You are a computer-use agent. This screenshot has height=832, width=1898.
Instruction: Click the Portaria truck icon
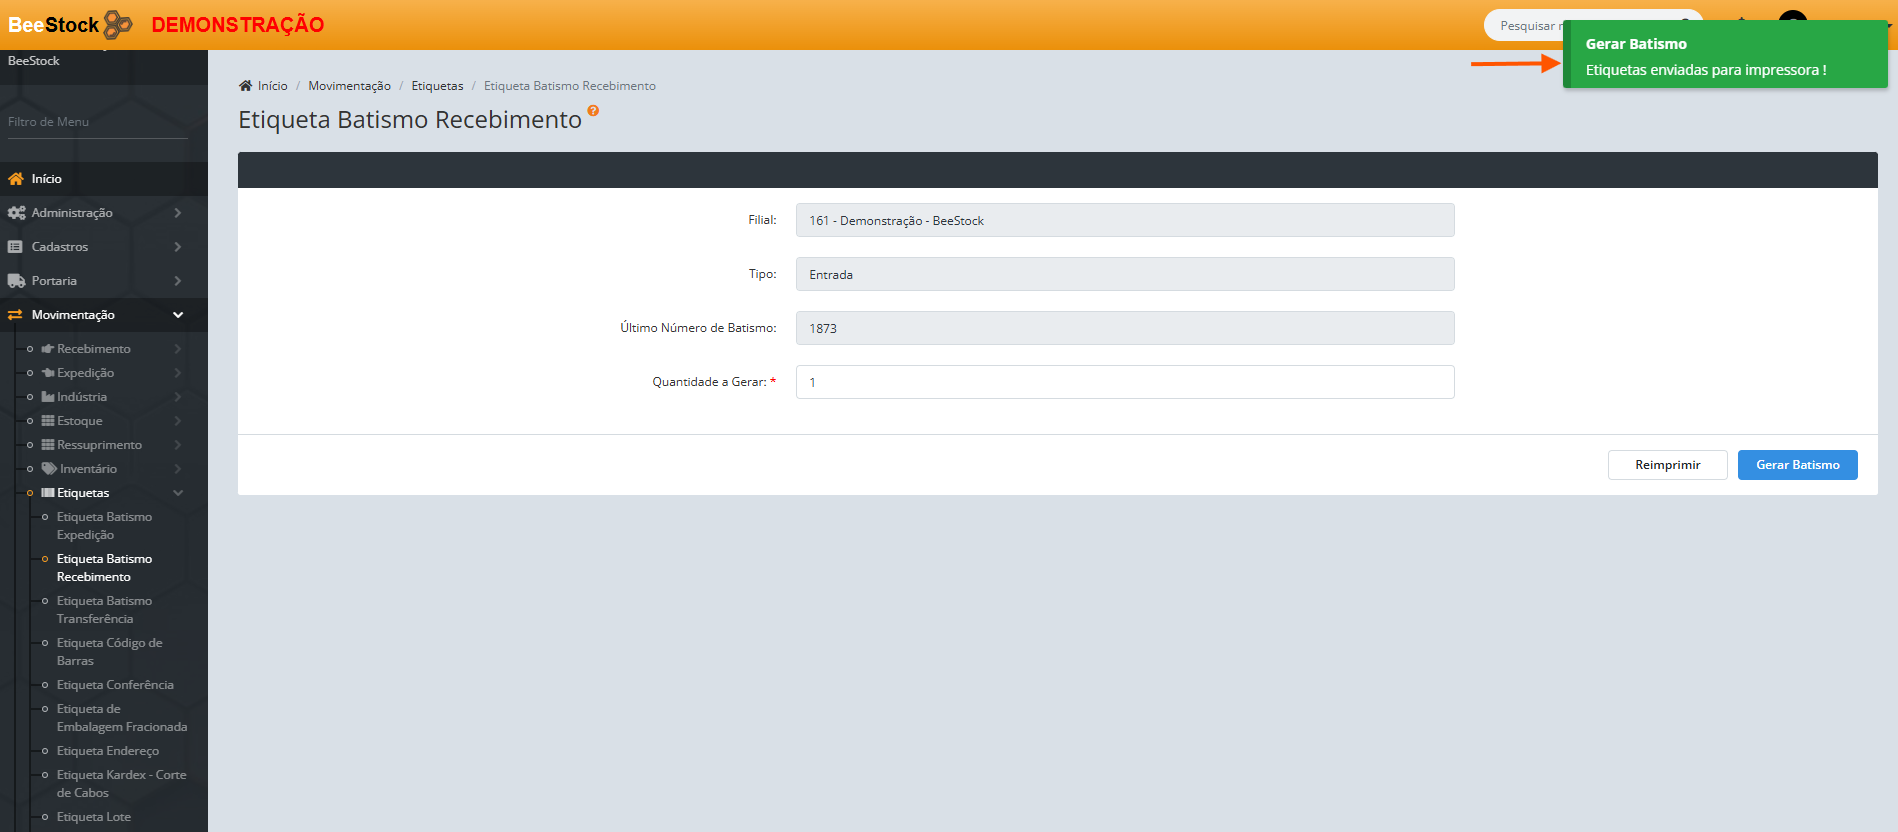point(16,281)
